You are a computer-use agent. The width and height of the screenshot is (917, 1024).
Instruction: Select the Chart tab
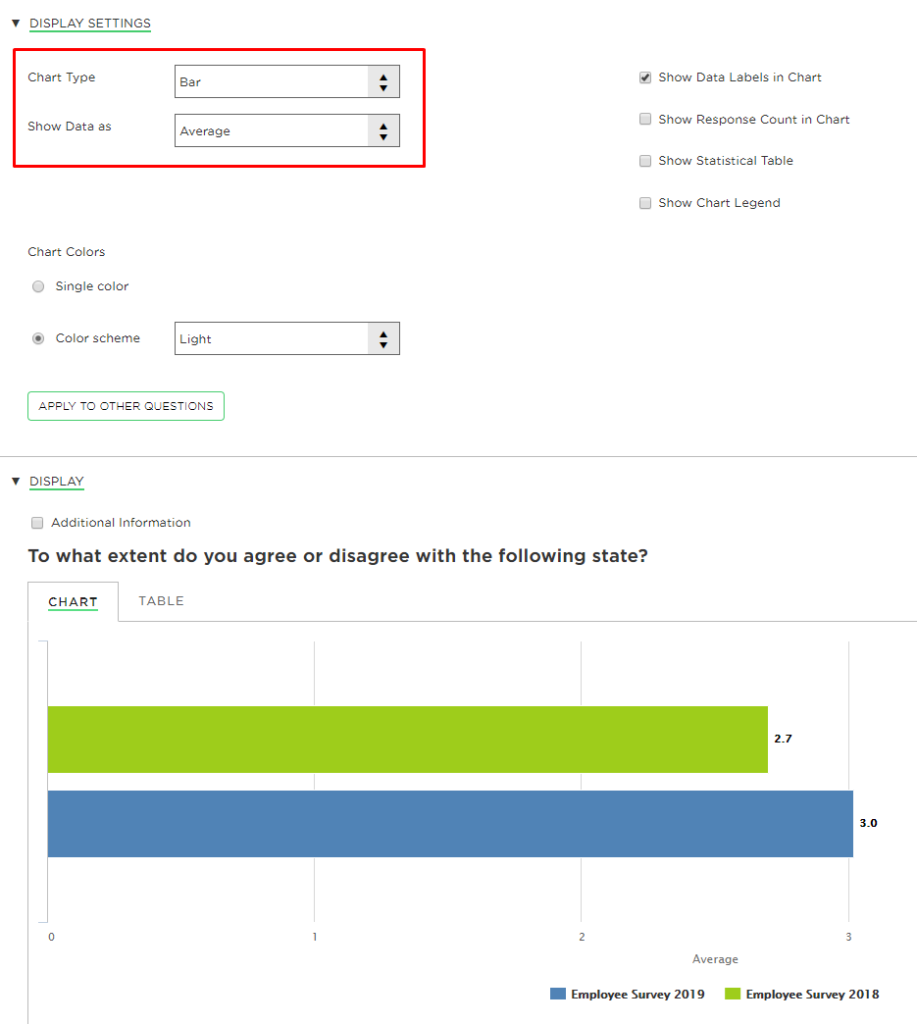pyautogui.click(x=73, y=602)
